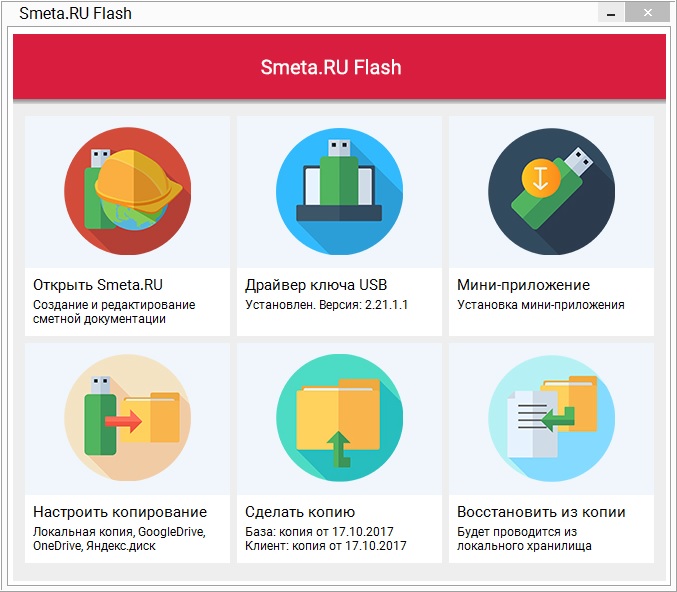Click text 'Установка мини-приложения'
This screenshot has height=592, width=677.
point(541,305)
